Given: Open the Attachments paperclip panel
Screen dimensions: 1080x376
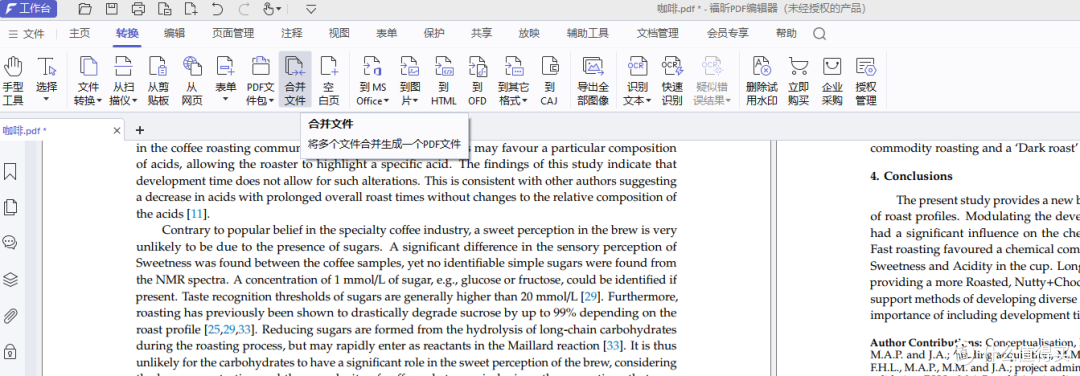Looking at the screenshot, I should 10,316.
